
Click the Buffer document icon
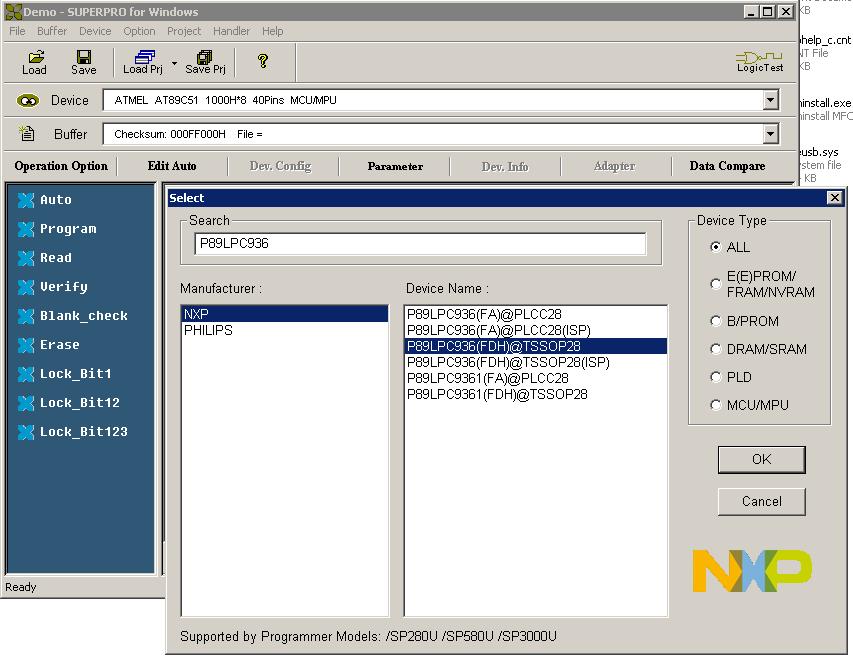click(27, 133)
